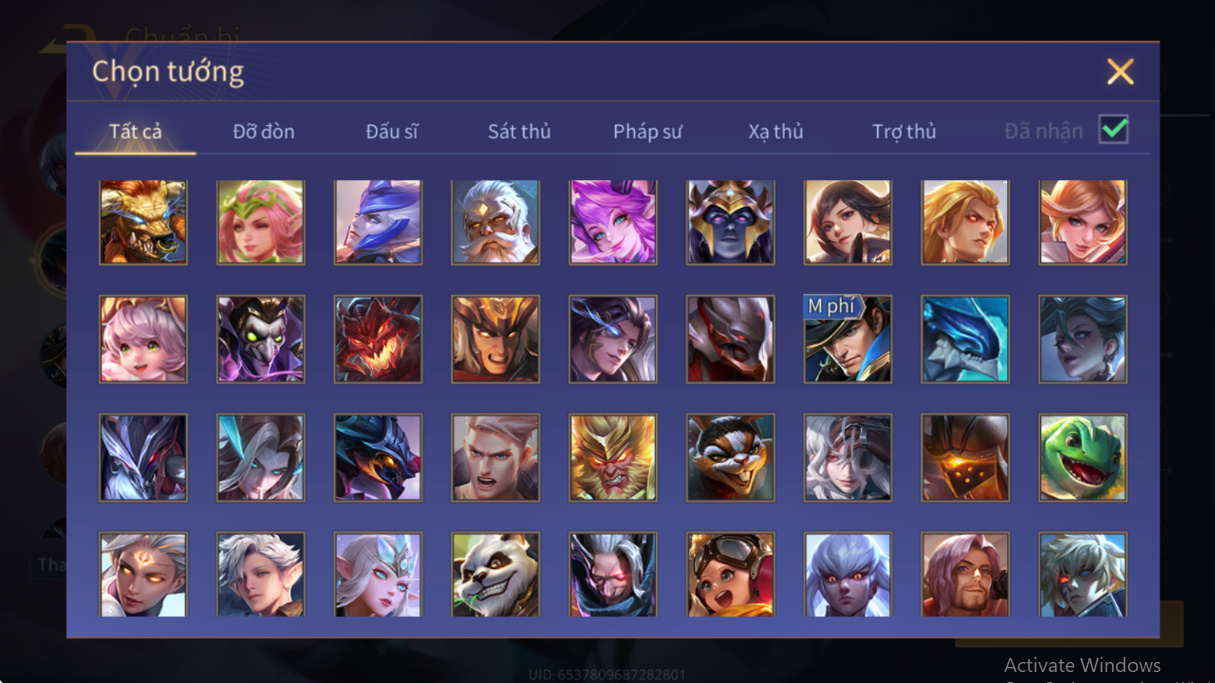Toggle the 'Đã nhận' checkbox
Screen dimensions: 1215x683
pyautogui.click(x=1113, y=130)
